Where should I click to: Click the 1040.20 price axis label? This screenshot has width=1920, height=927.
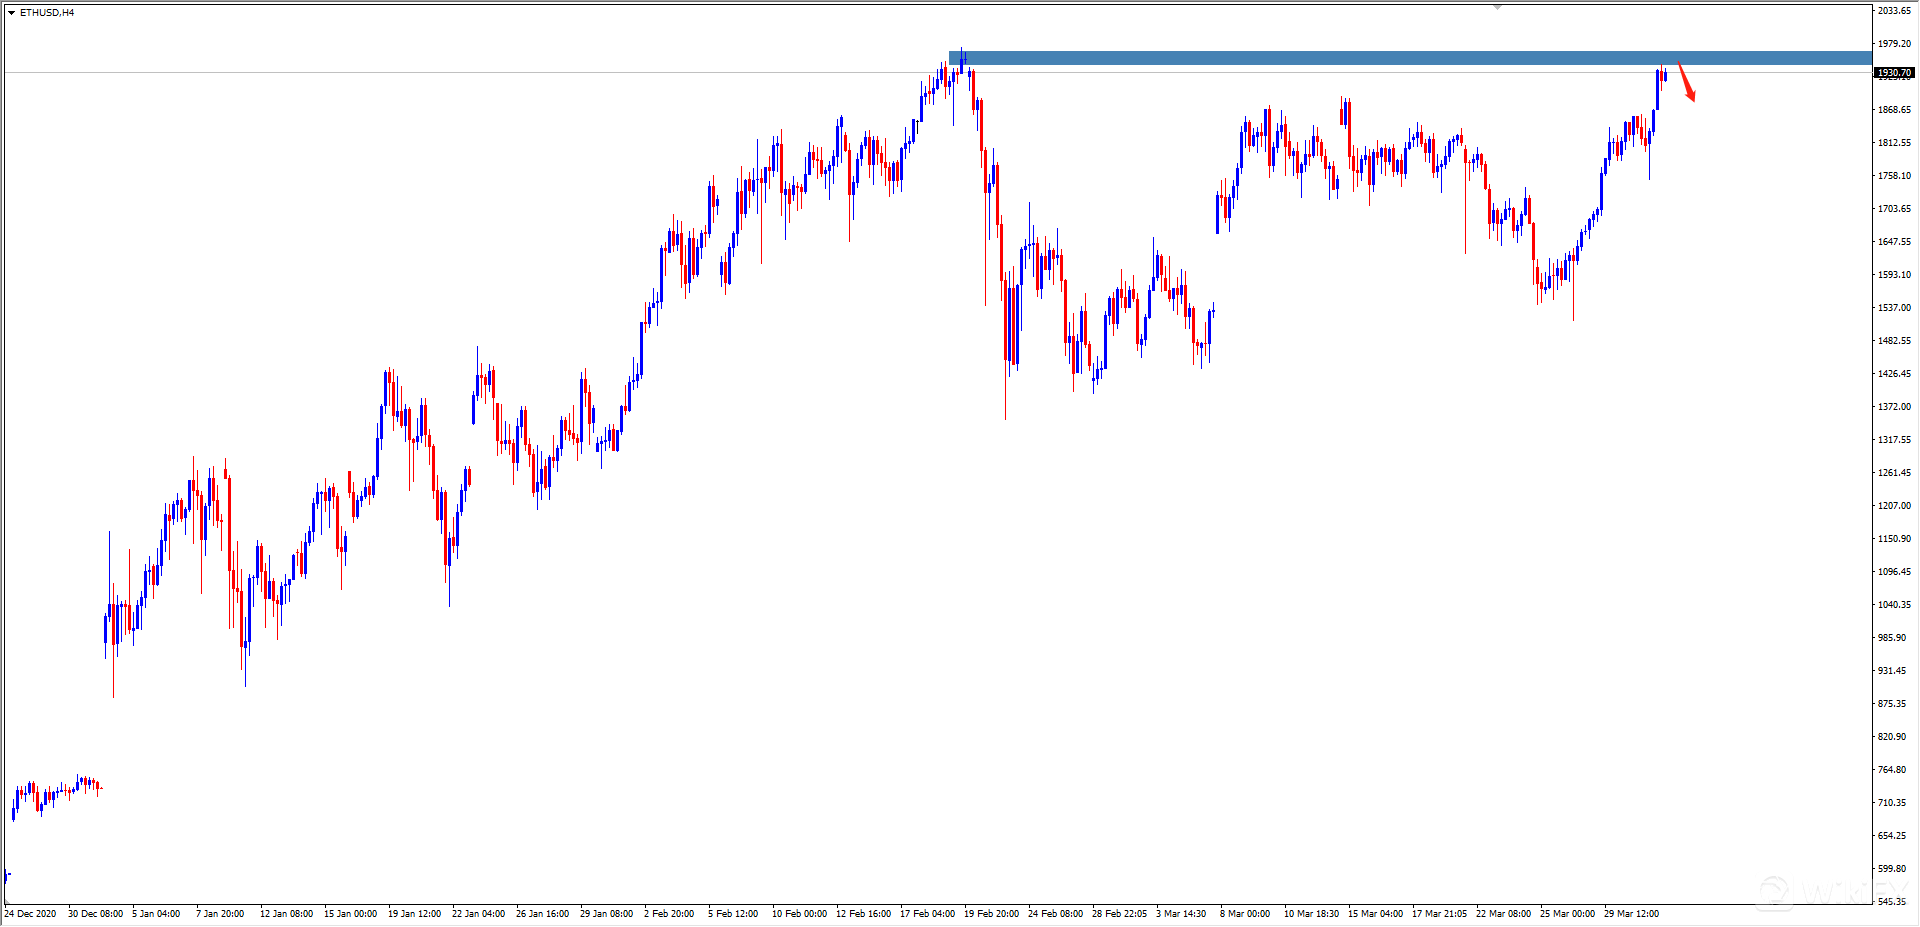(1894, 605)
